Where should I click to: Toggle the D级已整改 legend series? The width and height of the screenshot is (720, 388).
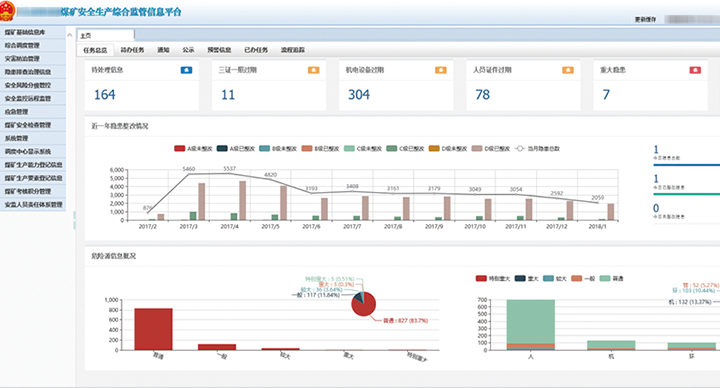click(x=491, y=148)
